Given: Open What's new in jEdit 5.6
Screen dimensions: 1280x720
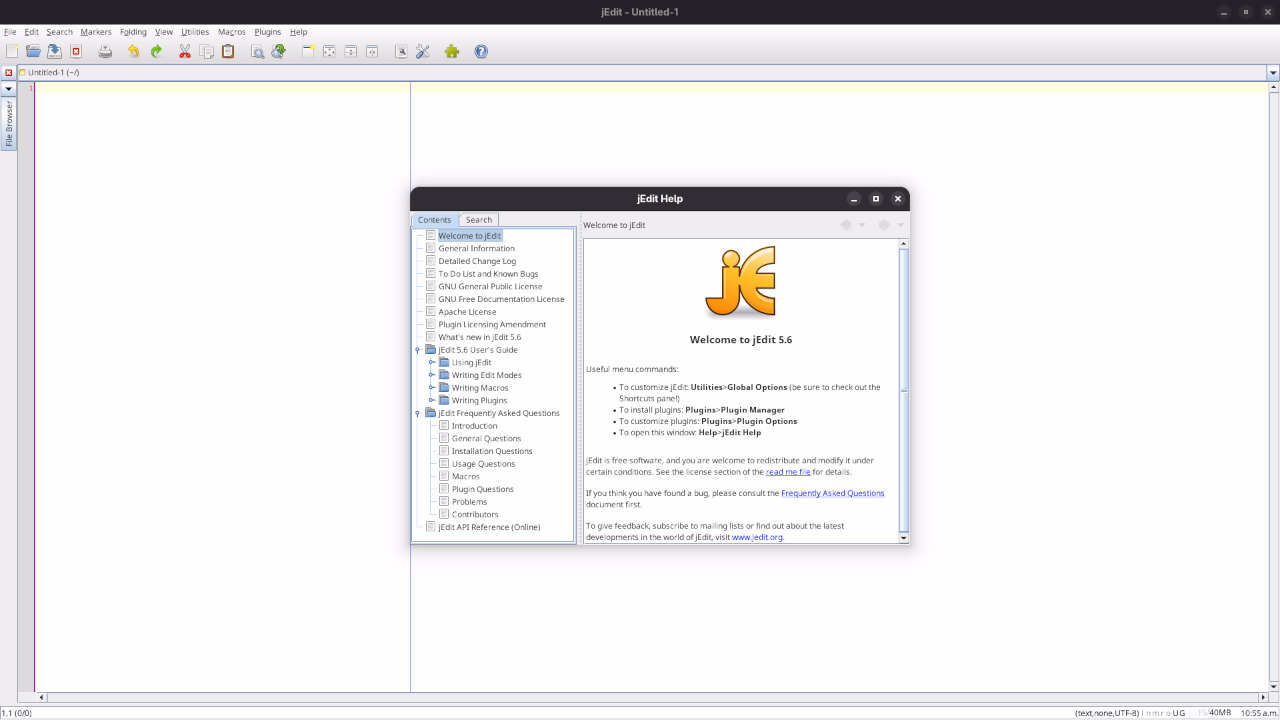Looking at the screenshot, I should pyautogui.click(x=480, y=337).
